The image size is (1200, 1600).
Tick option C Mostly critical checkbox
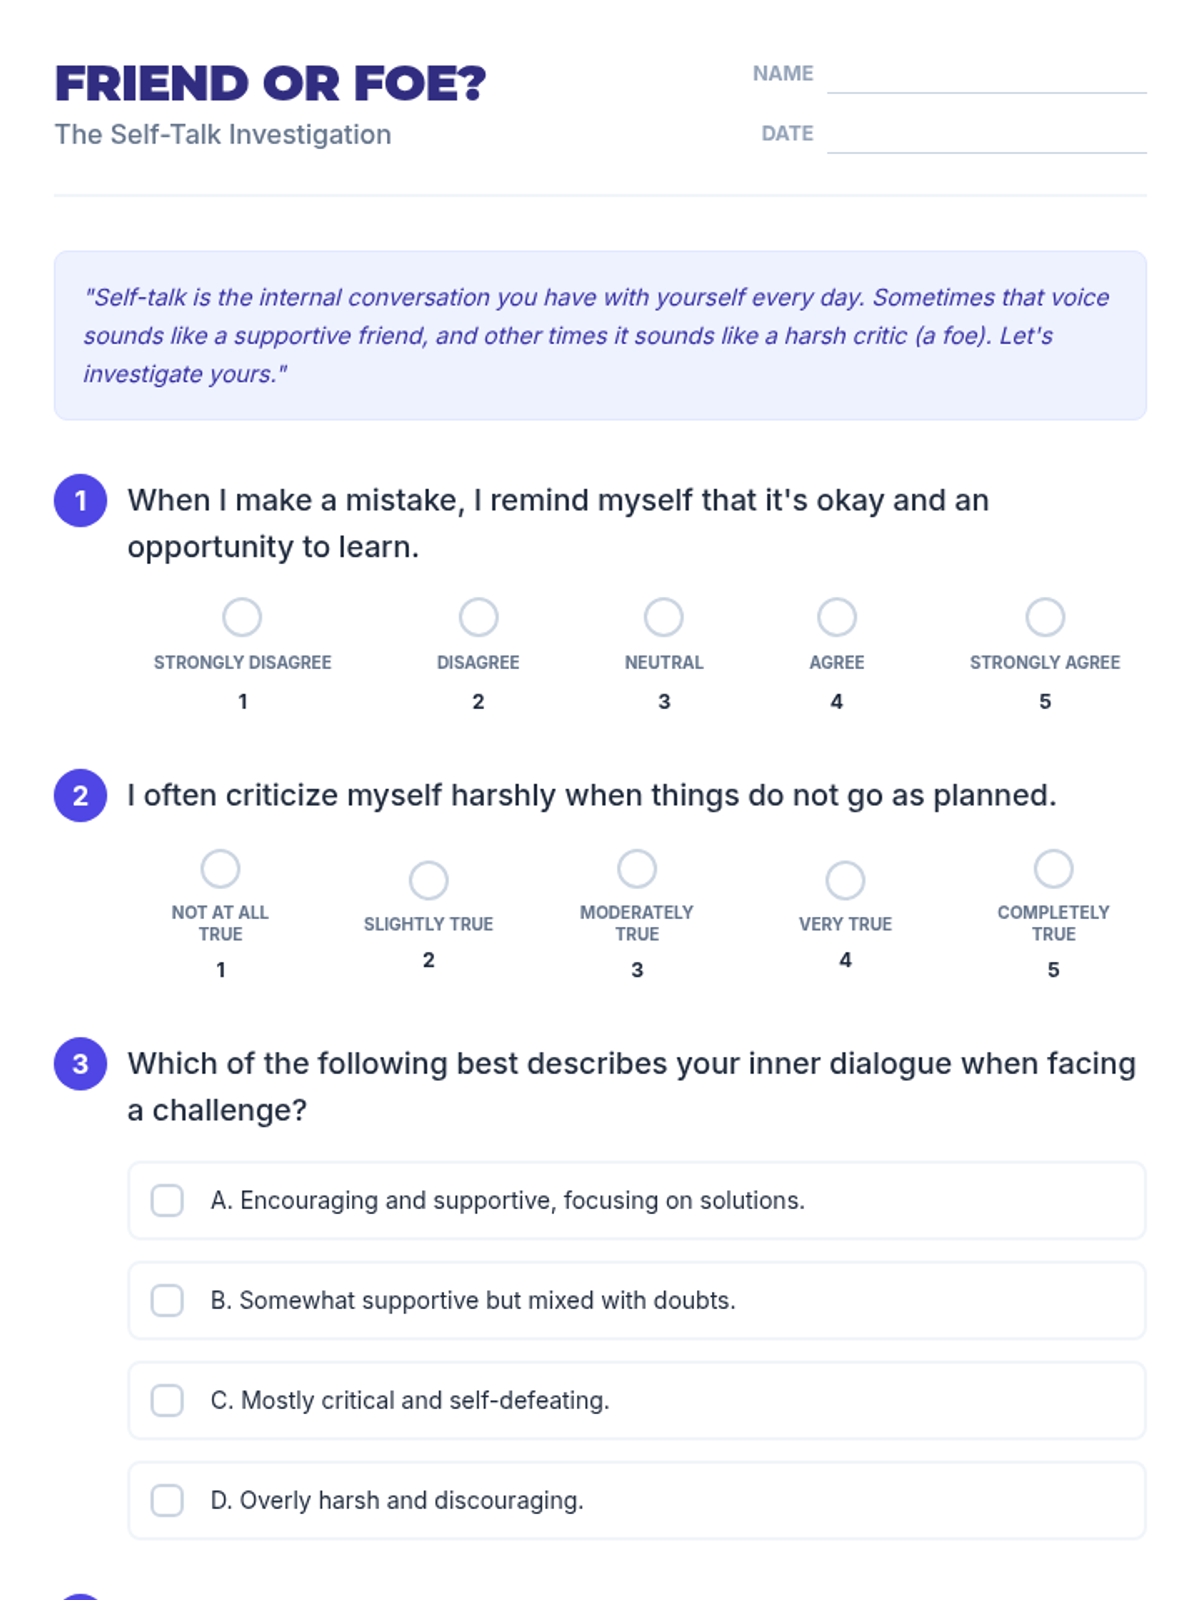click(167, 1400)
